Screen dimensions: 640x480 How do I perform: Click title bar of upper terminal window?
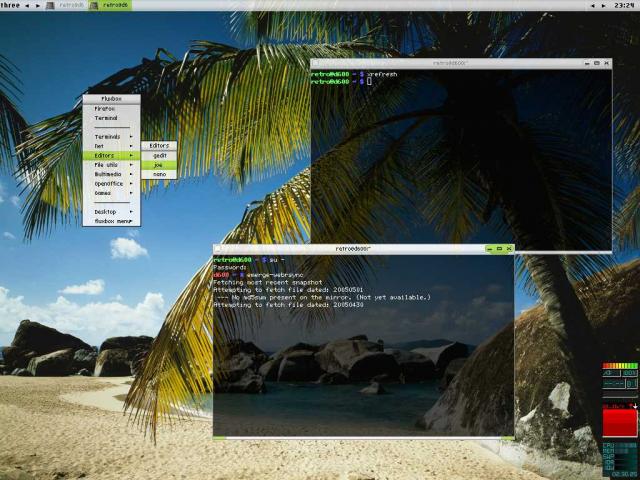449,63
